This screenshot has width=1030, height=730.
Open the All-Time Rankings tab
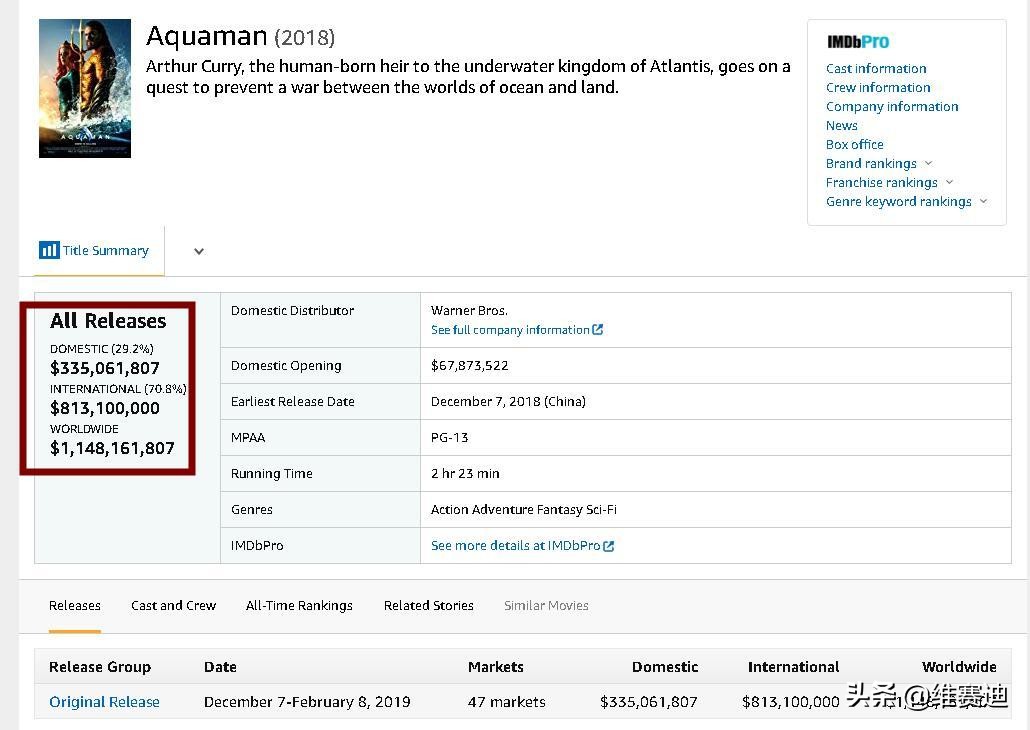click(299, 605)
